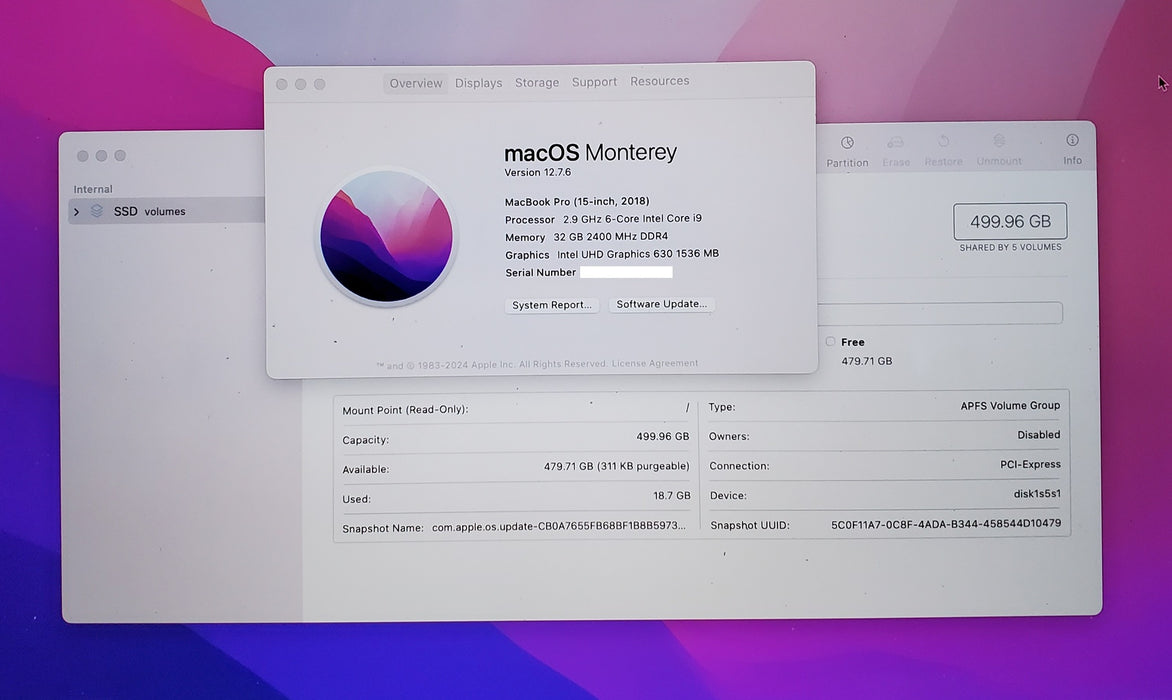Open the Storage tab
The height and width of the screenshot is (700, 1172).
[537, 82]
